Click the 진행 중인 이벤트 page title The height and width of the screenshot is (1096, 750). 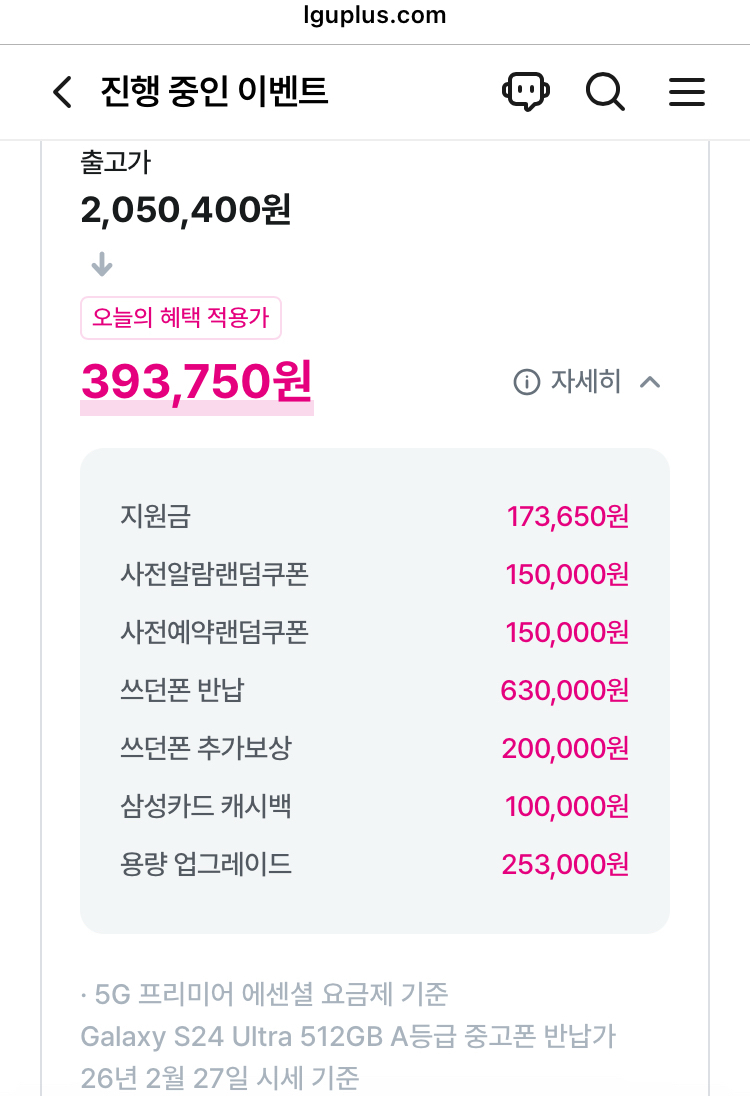point(214,92)
